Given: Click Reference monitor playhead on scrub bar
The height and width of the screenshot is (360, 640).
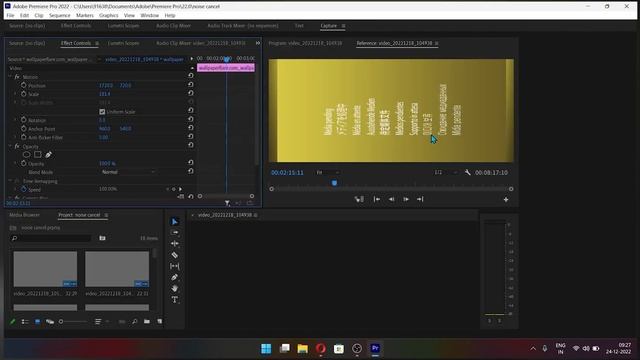Looking at the screenshot, I should [x=334, y=183].
